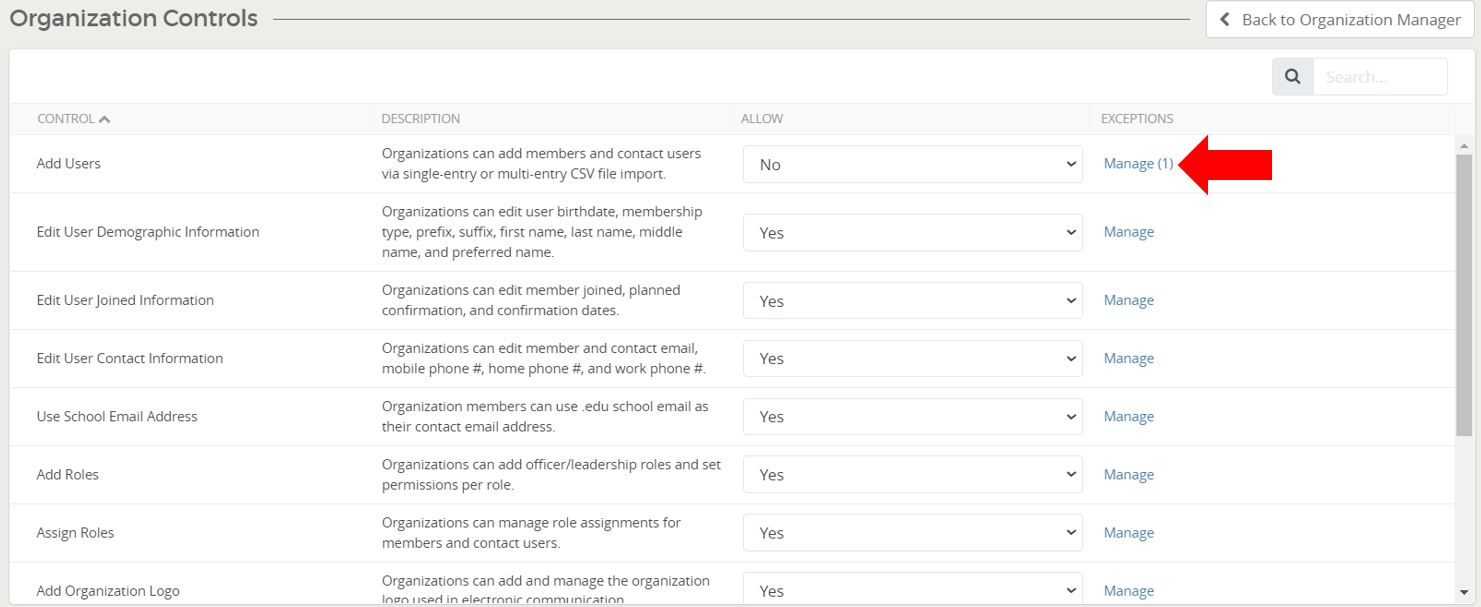Click inside the Search field
The height and width of the screenshot is (607, 1481).
pos(1380,75)
